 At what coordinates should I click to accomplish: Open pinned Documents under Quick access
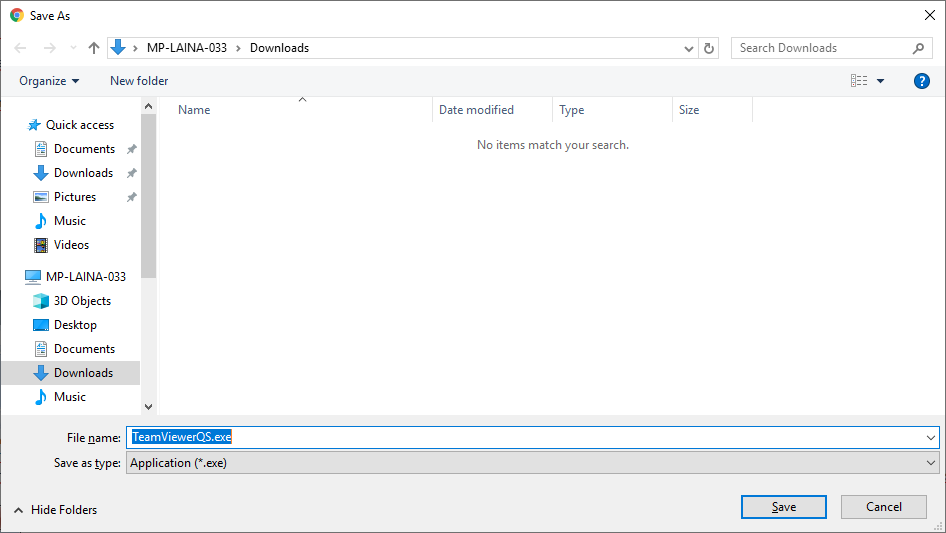[x=84, y=149]
